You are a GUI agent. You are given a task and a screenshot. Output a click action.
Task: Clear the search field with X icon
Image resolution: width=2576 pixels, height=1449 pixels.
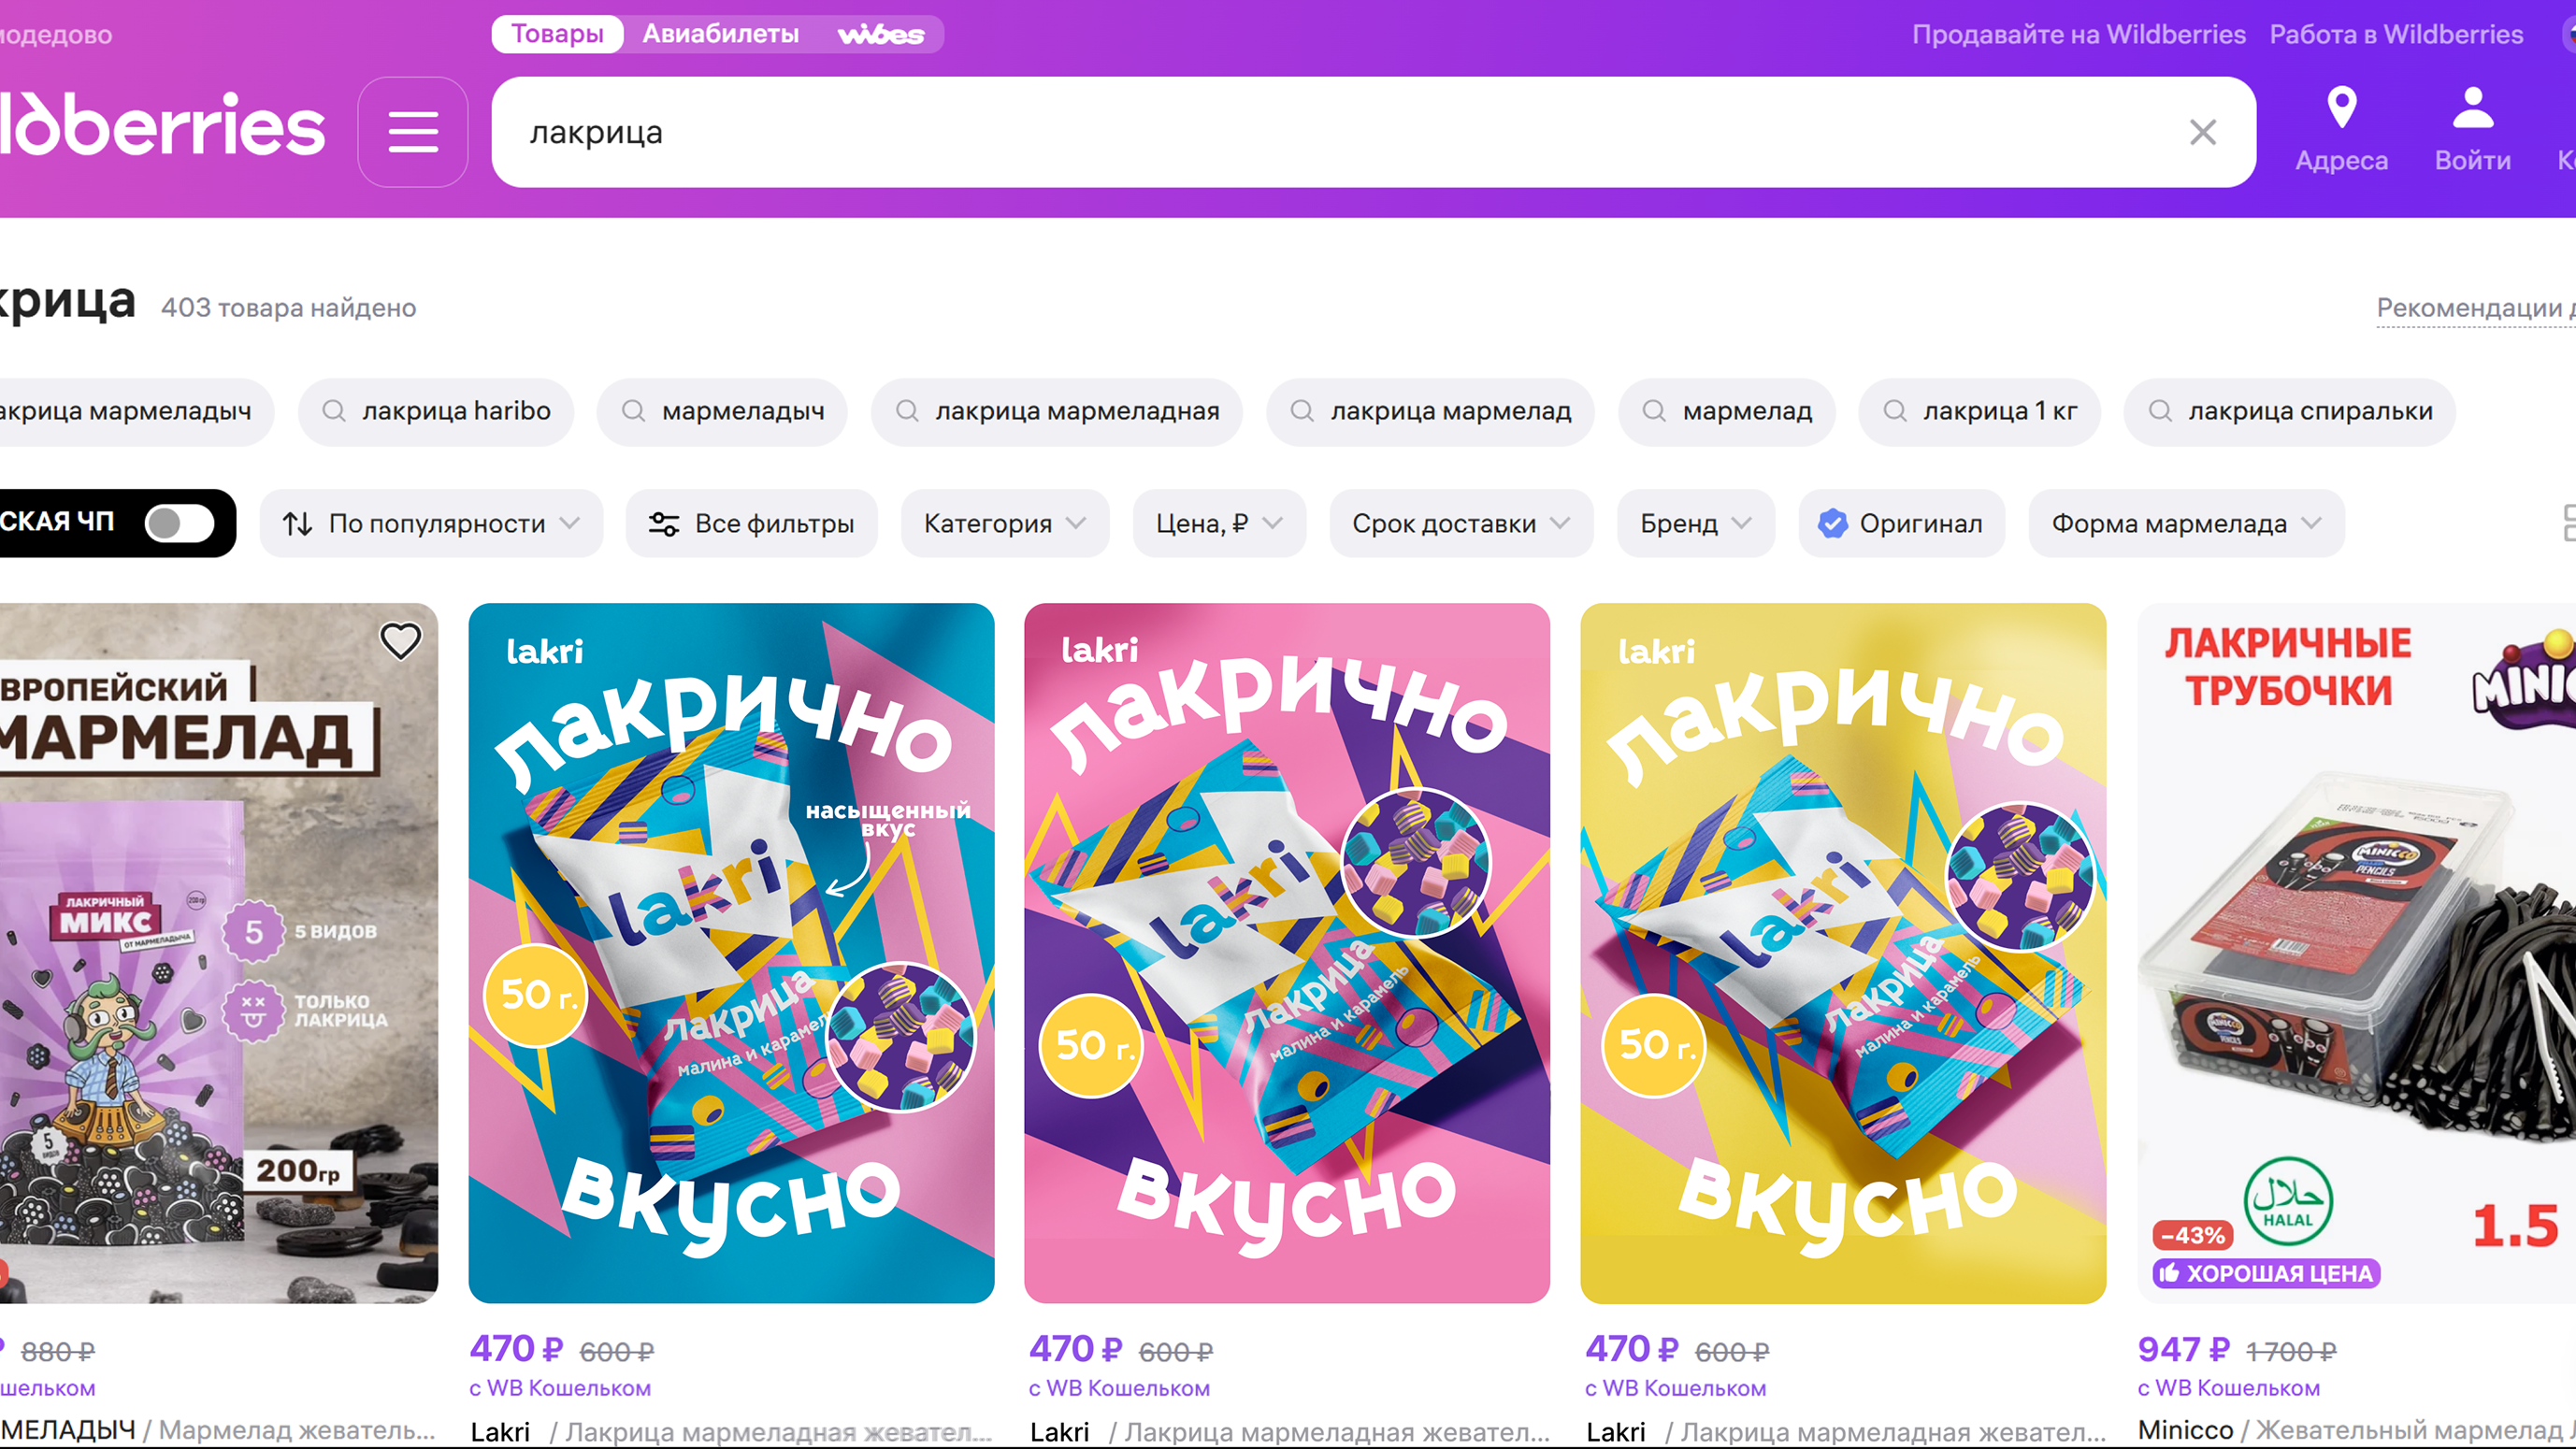(x=2202, y=132)
